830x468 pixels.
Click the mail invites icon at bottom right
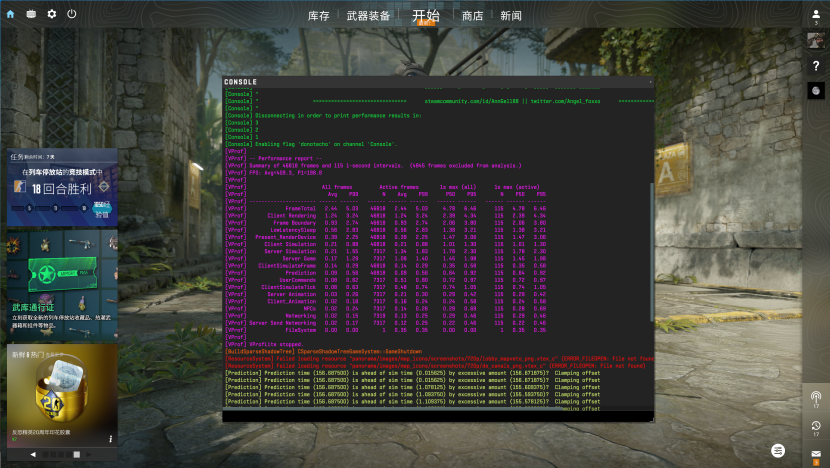(815, 456)
